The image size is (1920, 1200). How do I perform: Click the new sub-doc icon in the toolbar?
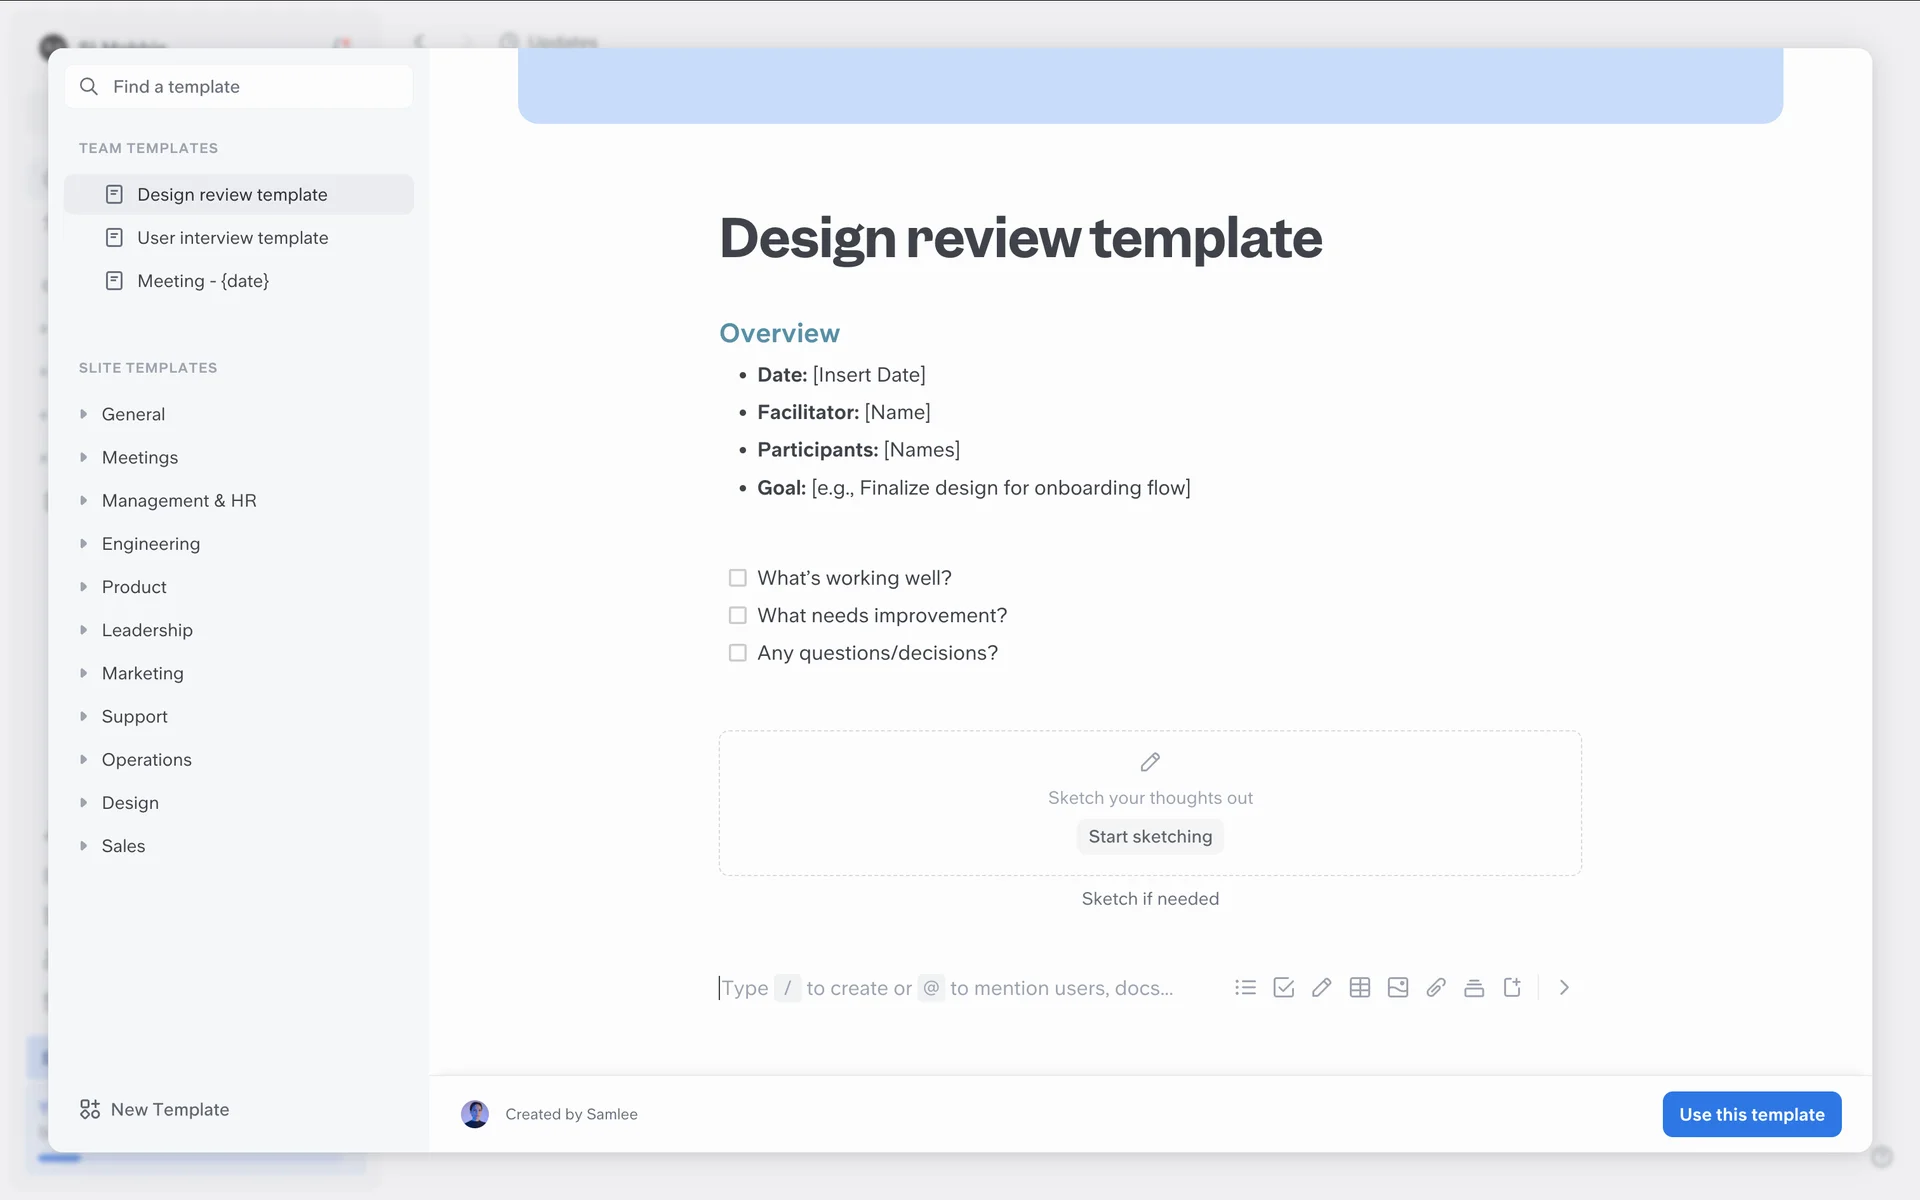(x=1512, y=988)
